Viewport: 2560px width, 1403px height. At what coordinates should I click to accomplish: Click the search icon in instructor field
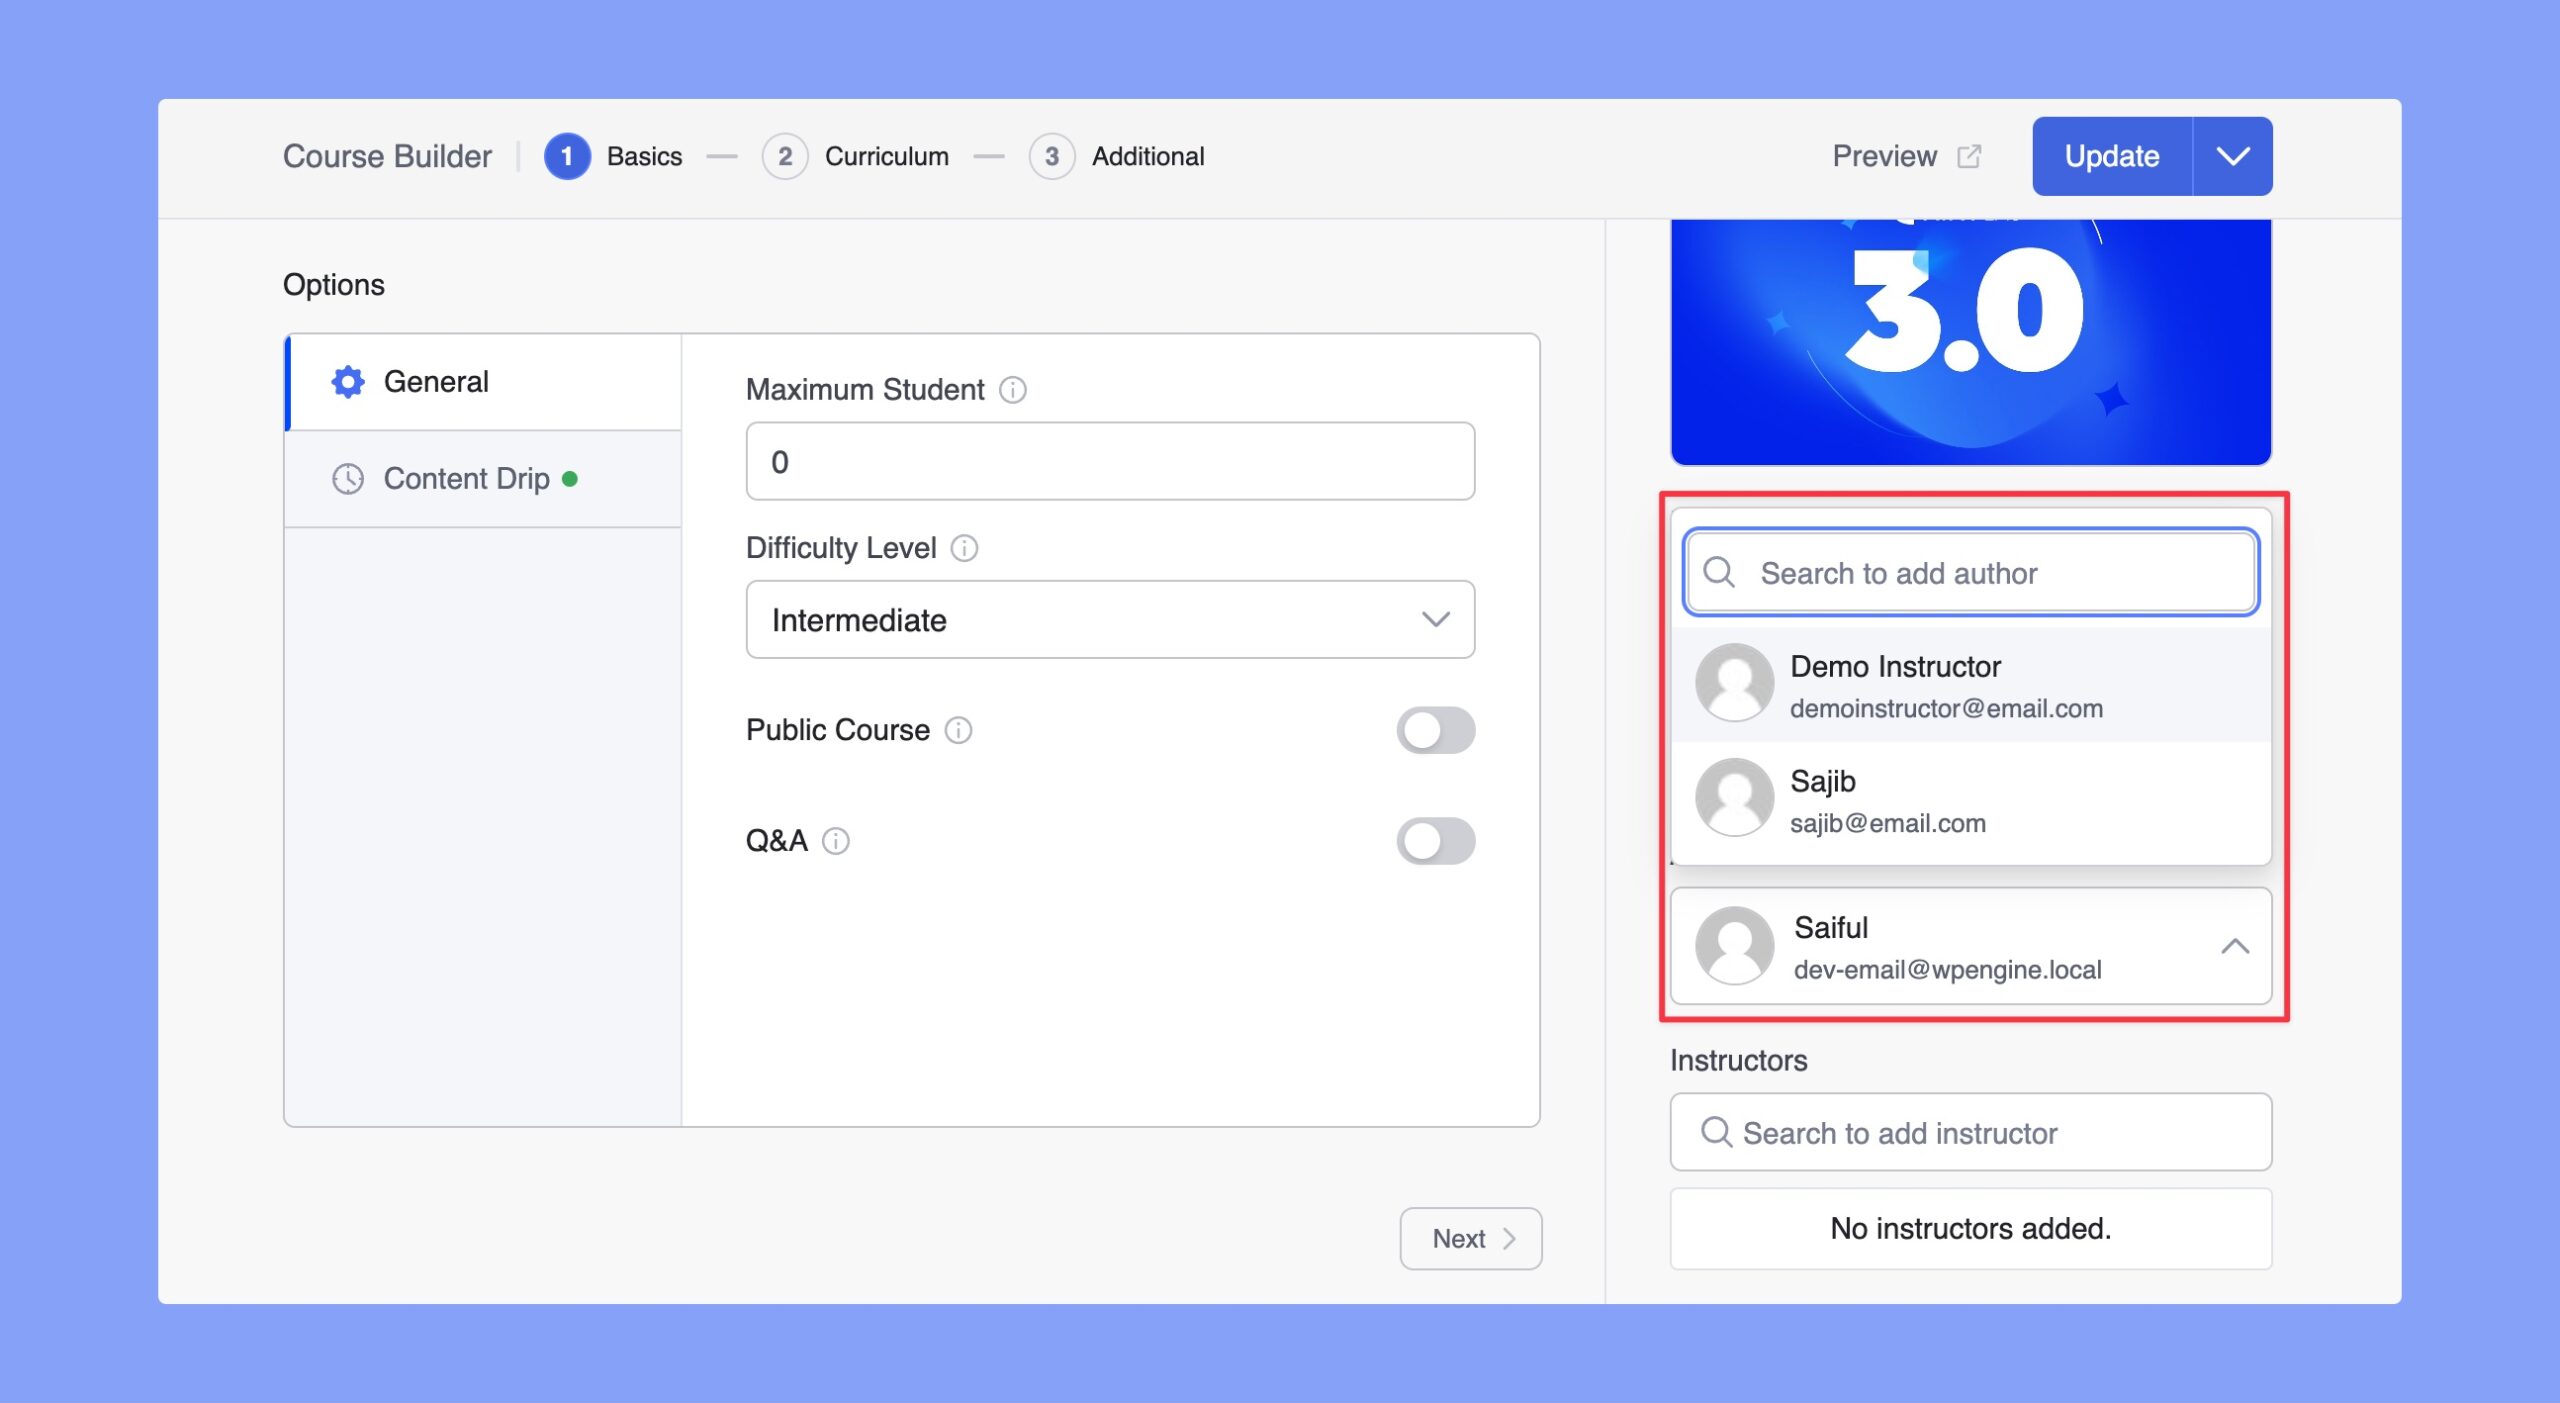tap(1712, 1133)
